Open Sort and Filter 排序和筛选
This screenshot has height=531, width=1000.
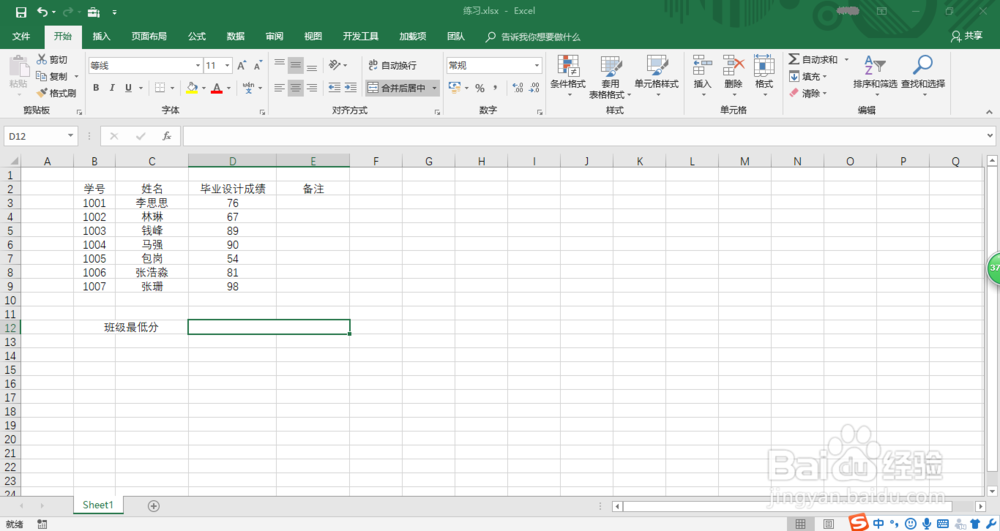point(875,75)
